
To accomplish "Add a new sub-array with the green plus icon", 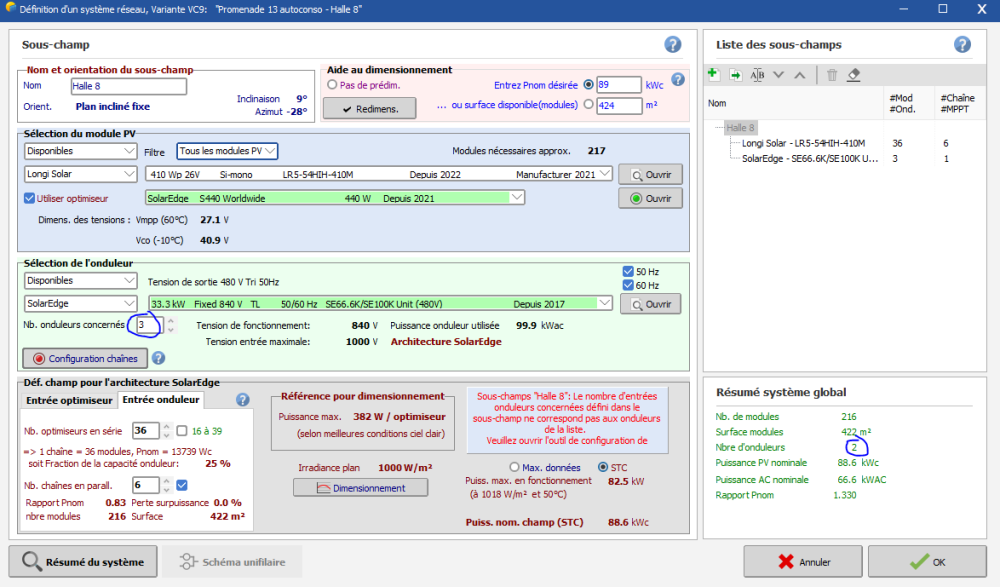I will tap(713, 75).
